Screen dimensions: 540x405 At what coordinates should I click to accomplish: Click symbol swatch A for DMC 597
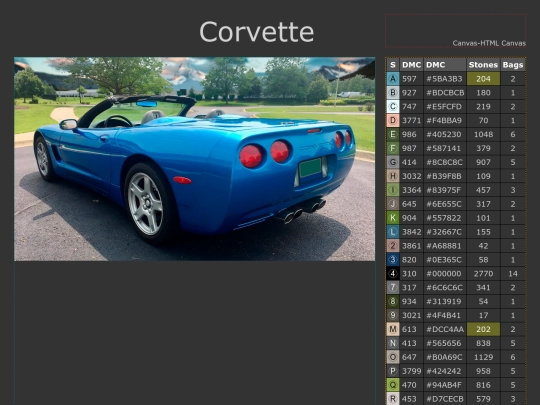pyautogui.click(x=393, y=79)
